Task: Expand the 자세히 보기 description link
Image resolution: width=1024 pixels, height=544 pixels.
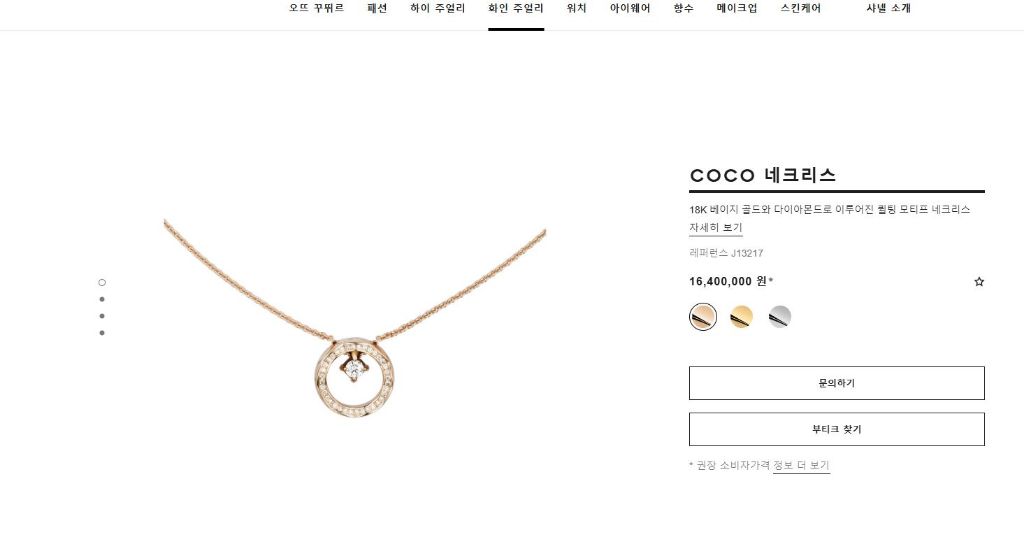Action: point(716,227)
